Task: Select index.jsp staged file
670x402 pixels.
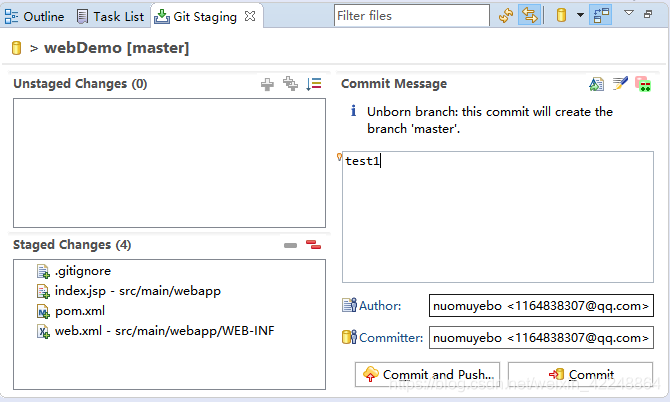Action: (x=138, y=291)
